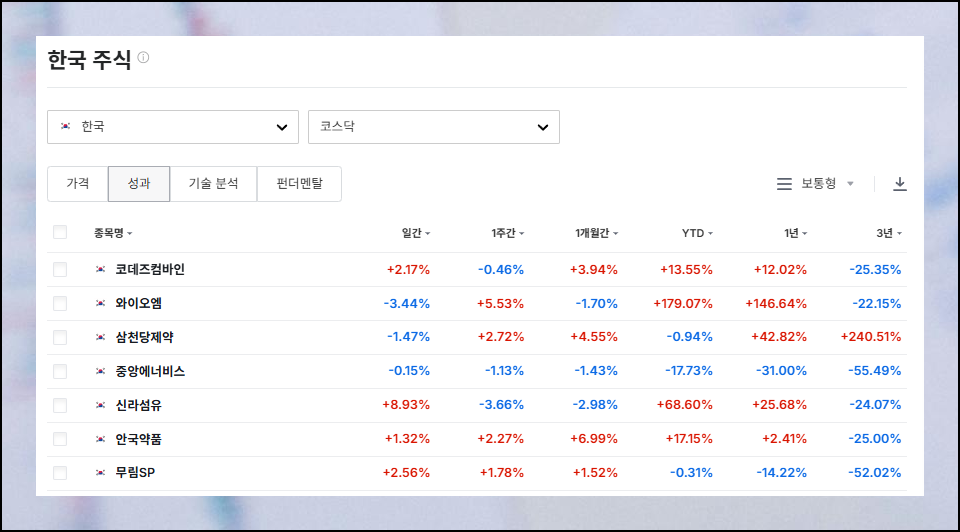Image resolution: width=960 pixels, height=532 pixels.
Task: Click the +68.60% YTD value
Action: tap(684, 405)
